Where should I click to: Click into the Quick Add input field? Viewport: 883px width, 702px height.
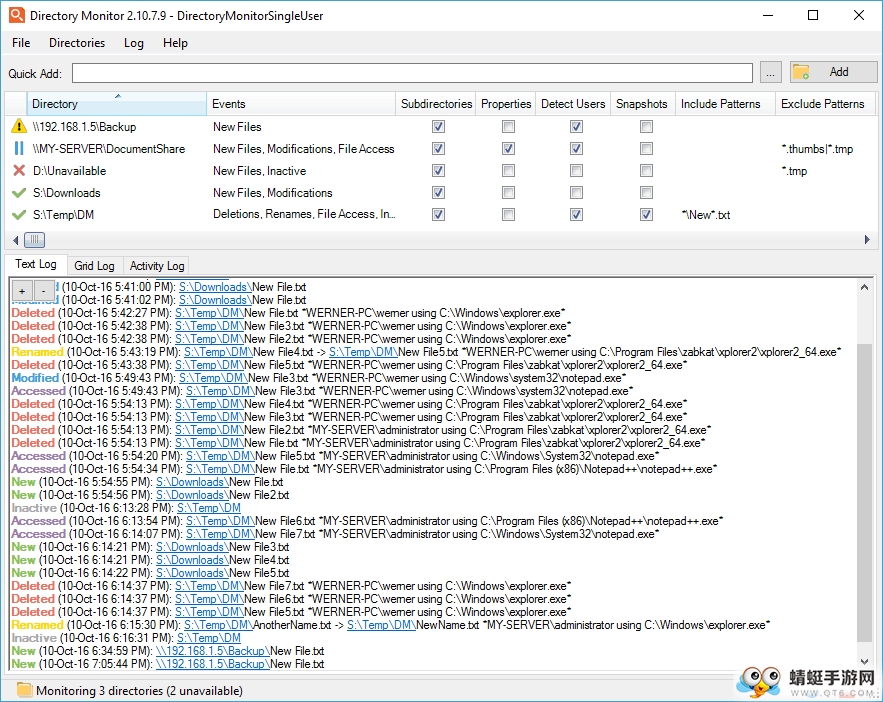click(x=412, y=73)
